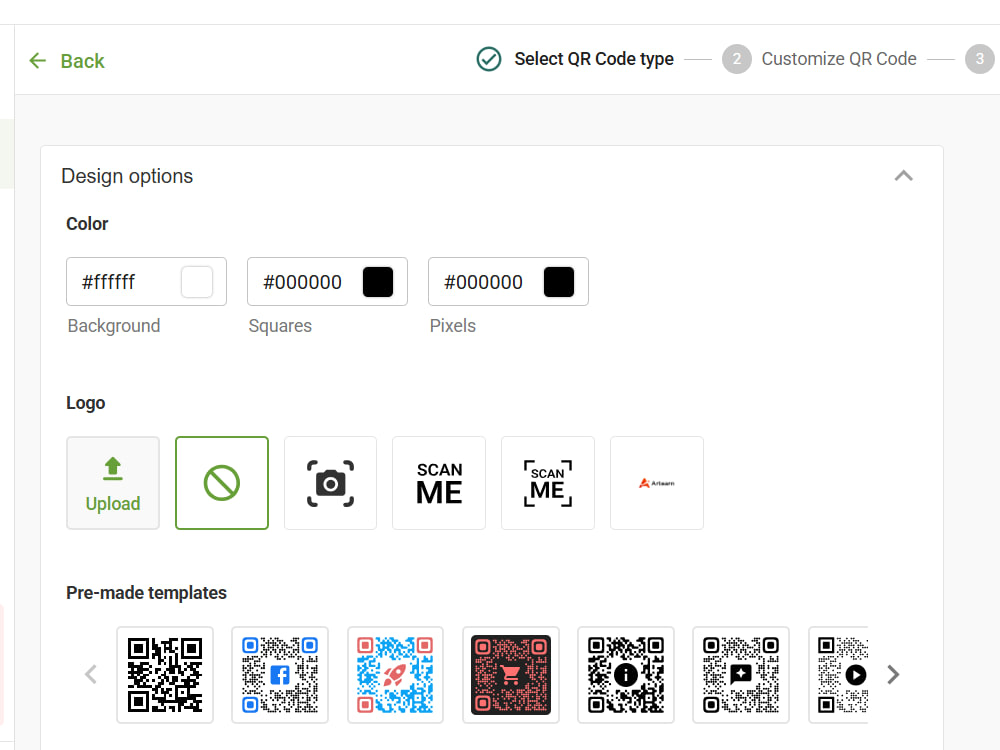Click the green checkmark step icon
Screen dimensions: 1000x750
(489, 59)
